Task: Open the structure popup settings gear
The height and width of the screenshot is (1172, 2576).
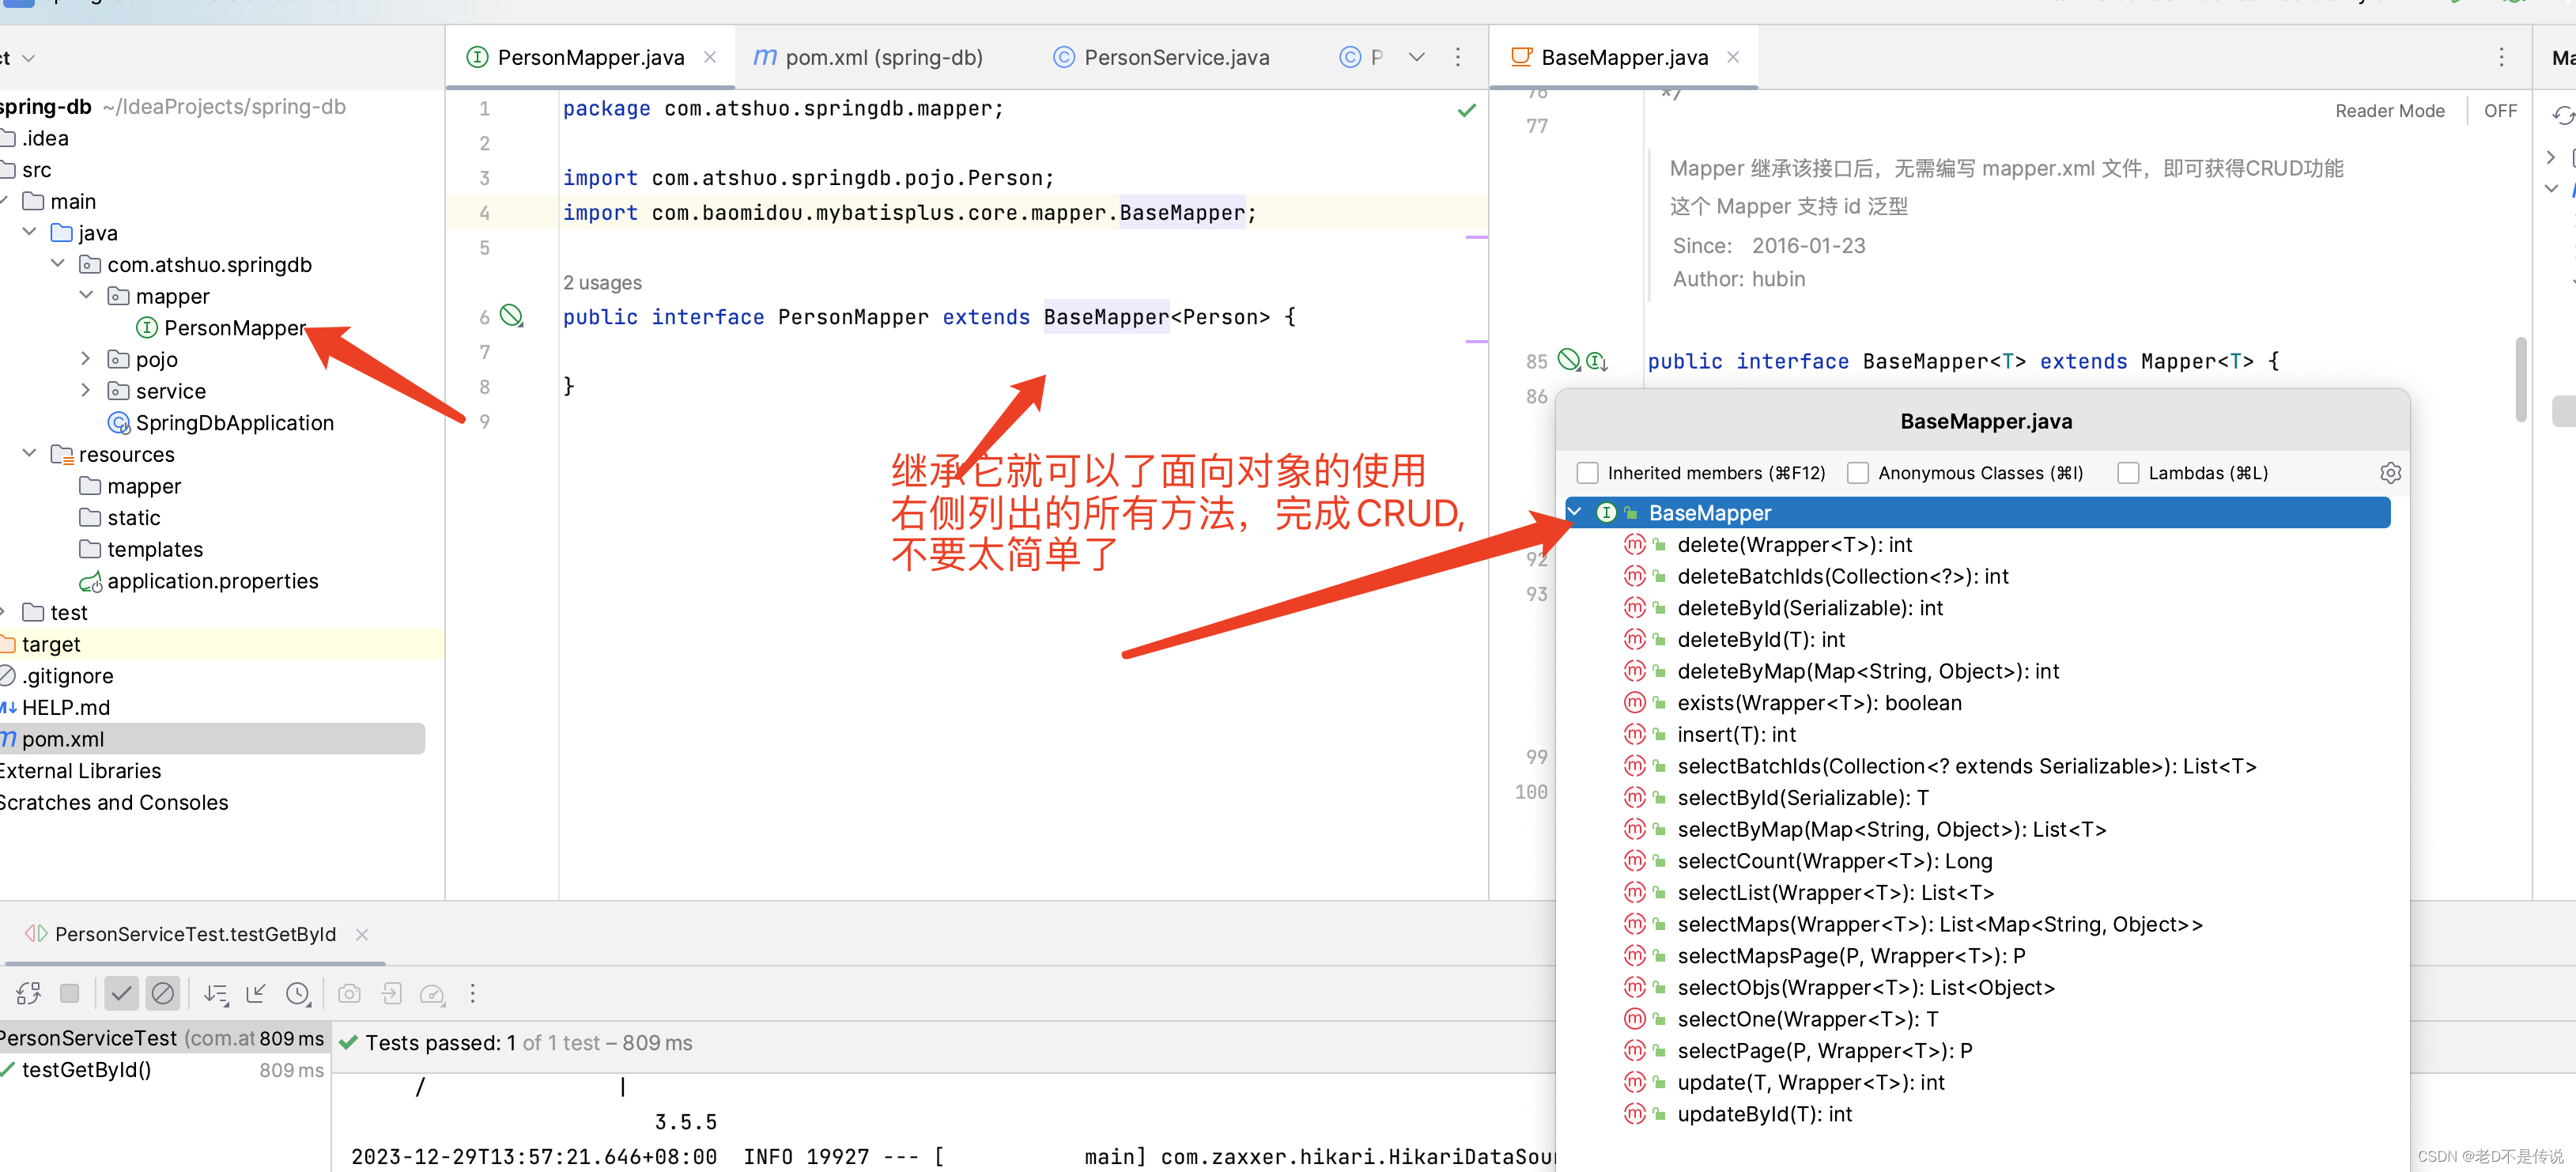Action: point(2391,473)
